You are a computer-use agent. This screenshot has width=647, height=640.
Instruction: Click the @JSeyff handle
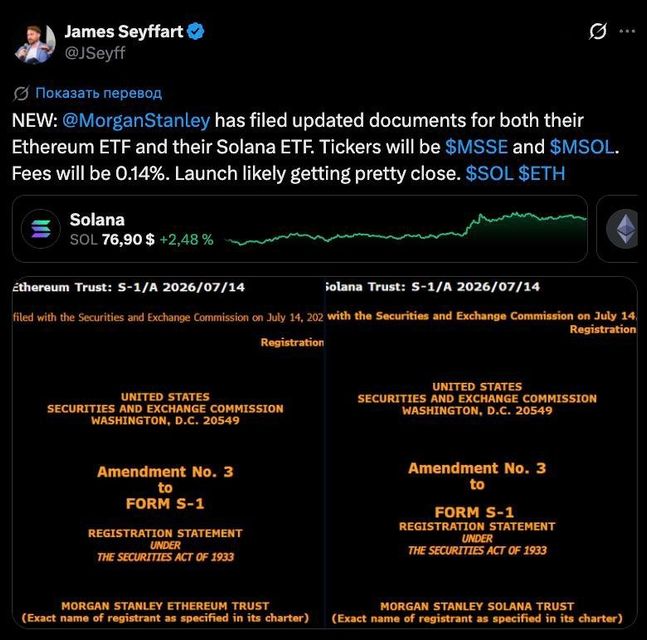point(95,53)
